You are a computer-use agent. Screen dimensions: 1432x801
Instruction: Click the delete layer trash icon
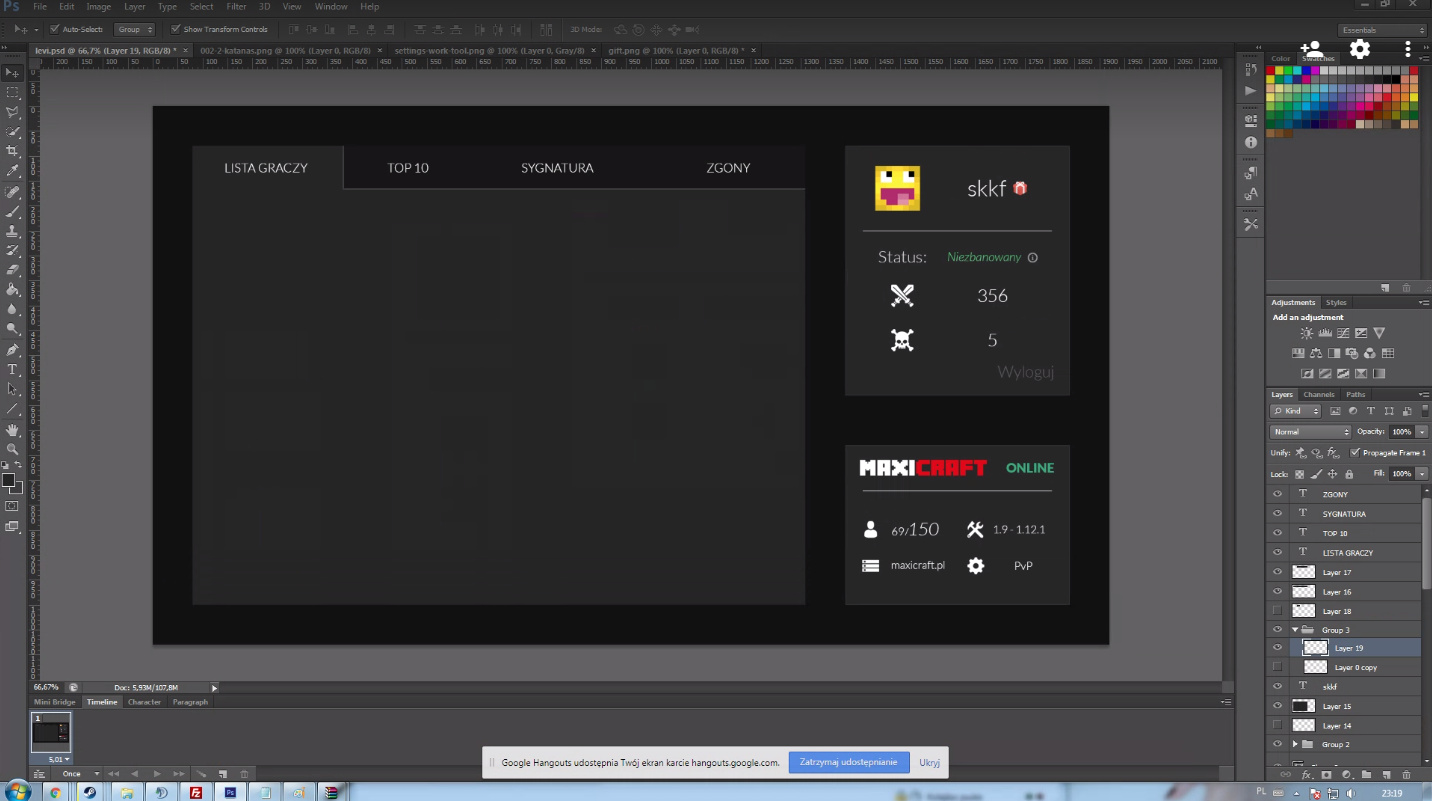click(1406, 775)
